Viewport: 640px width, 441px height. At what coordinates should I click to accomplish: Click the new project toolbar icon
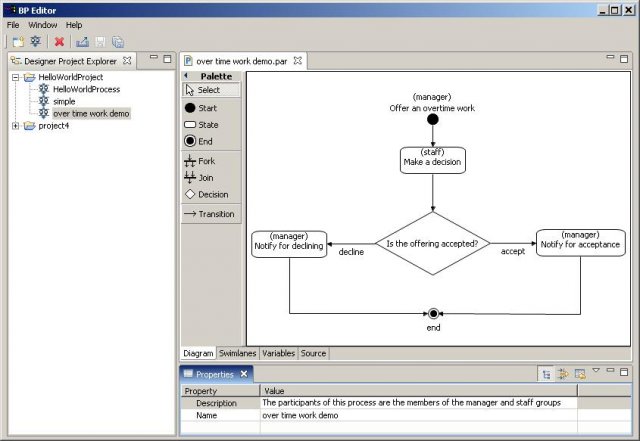coord(17,42)
